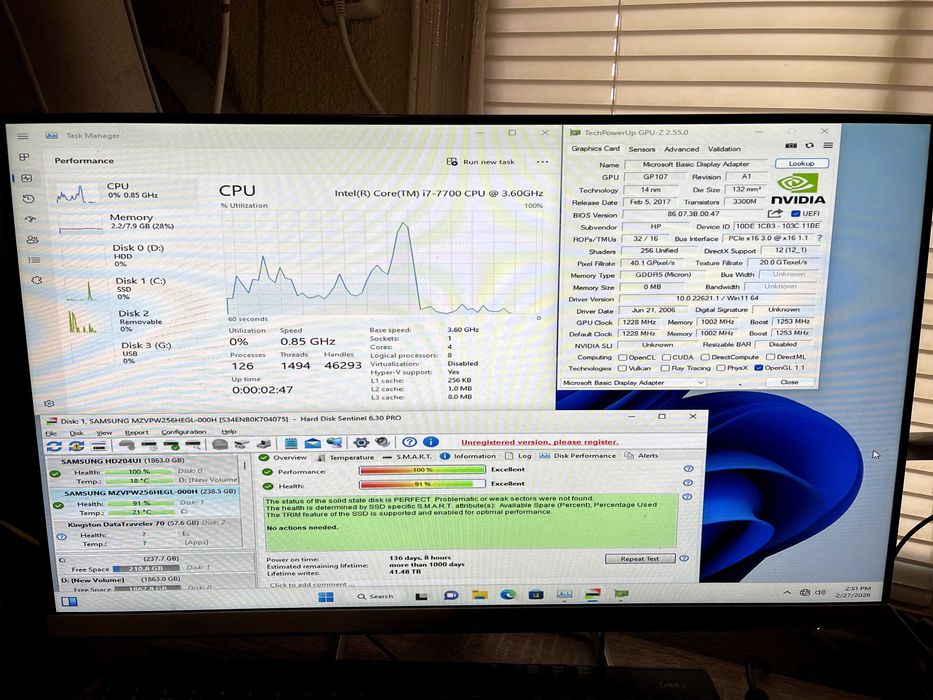Expand GPU-Z adapter selection dropdown
The width and height of the screenshot is (933, 700).
point(700,383)
